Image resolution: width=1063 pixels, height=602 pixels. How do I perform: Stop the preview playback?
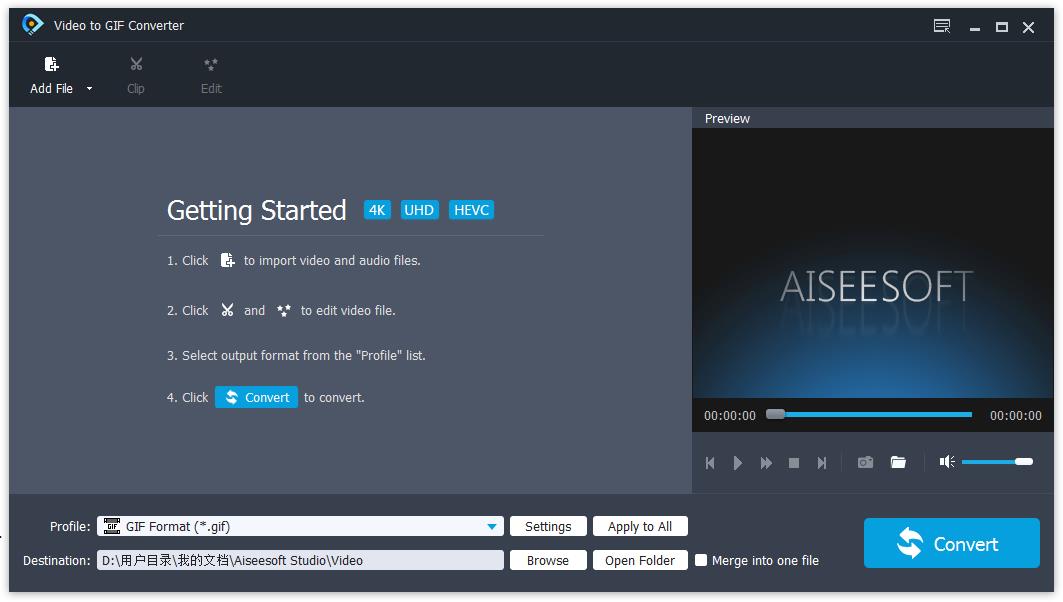[794, 462]
